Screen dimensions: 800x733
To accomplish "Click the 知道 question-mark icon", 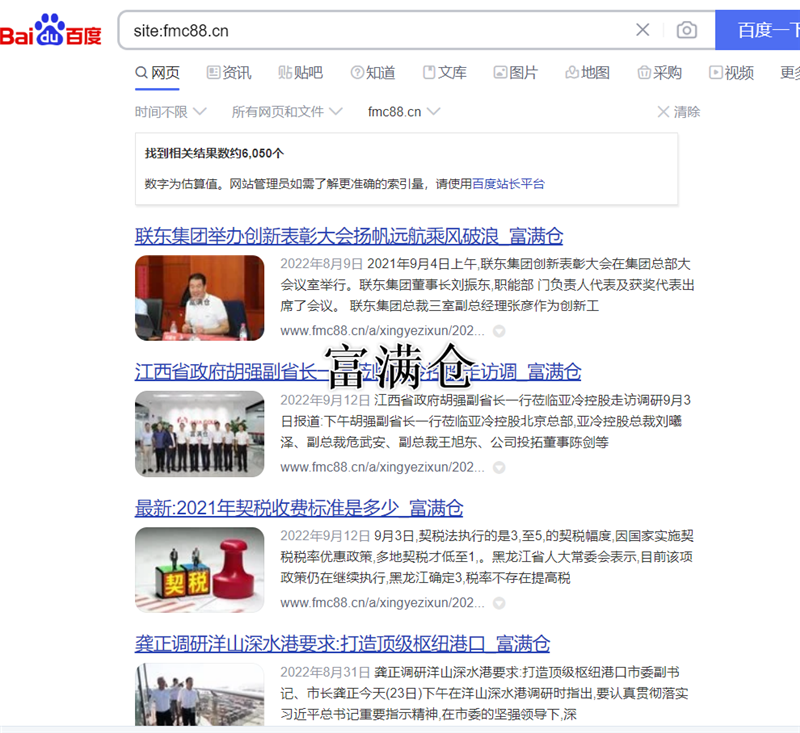I will (357, 72).
